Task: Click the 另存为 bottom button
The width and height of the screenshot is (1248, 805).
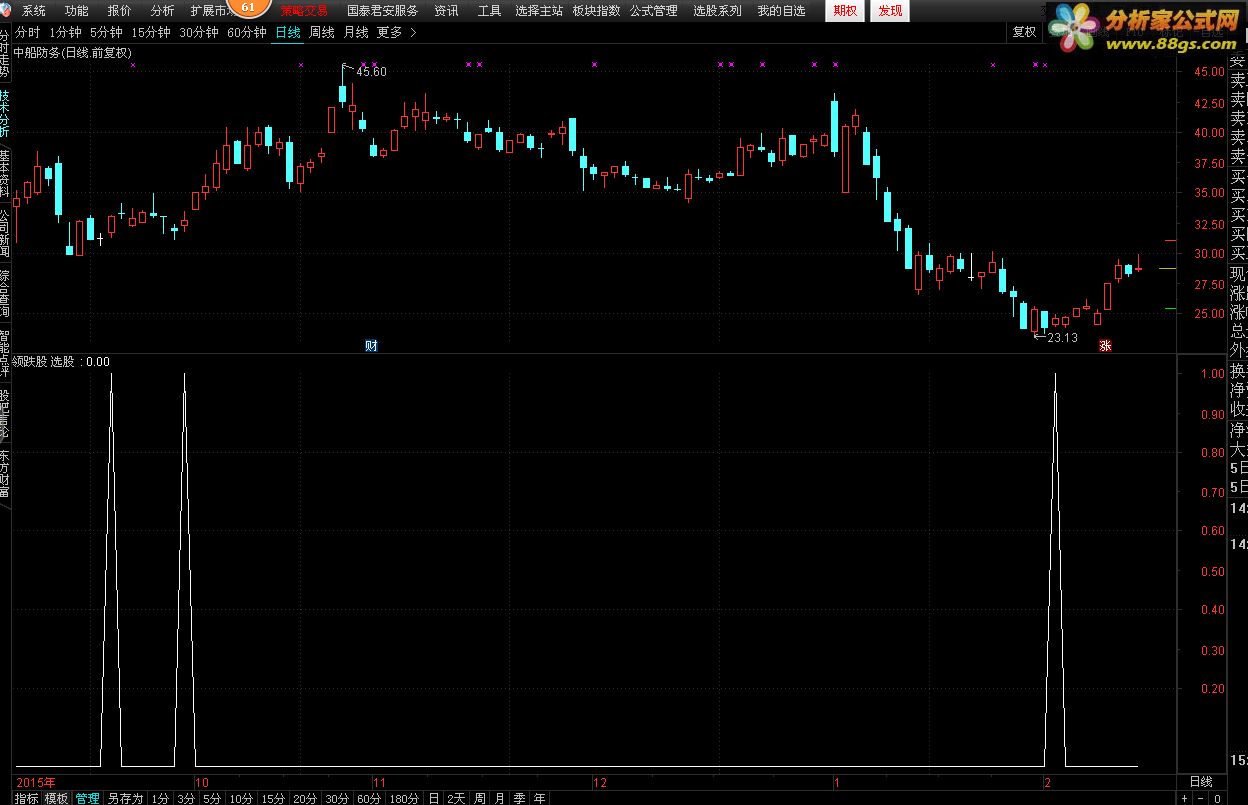Action: [x=126, y=798]
